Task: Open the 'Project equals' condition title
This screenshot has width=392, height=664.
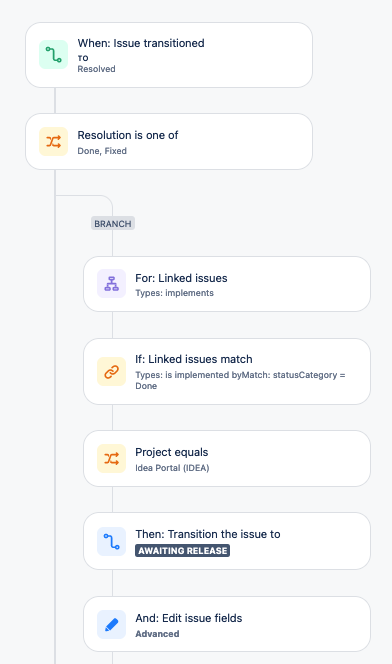Action: click(172, 452)
